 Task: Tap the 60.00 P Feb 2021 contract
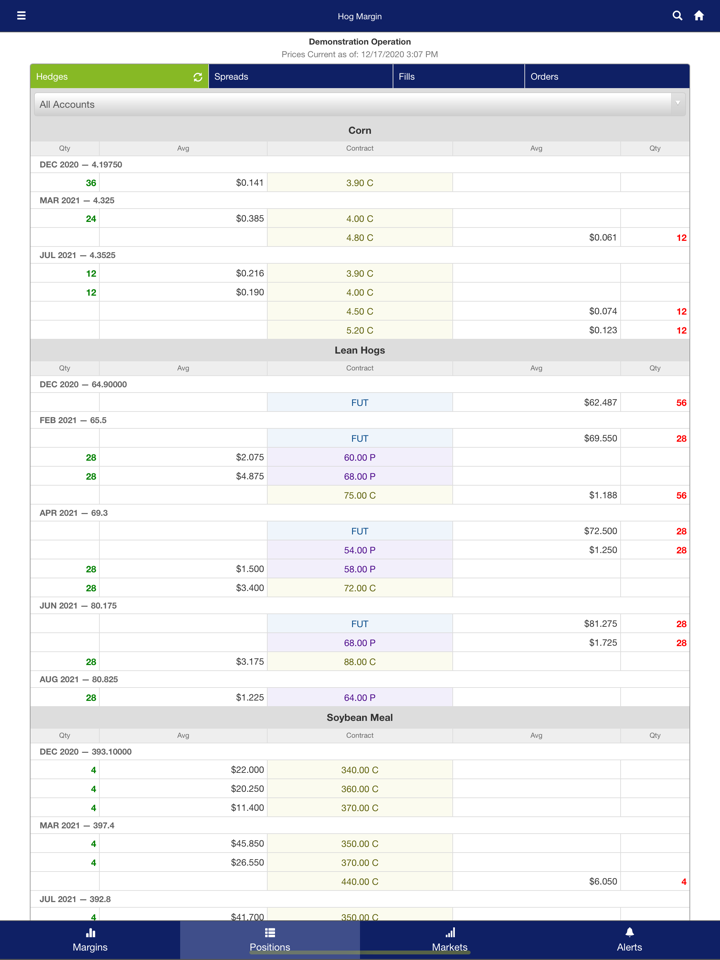(x=360, y=458)
